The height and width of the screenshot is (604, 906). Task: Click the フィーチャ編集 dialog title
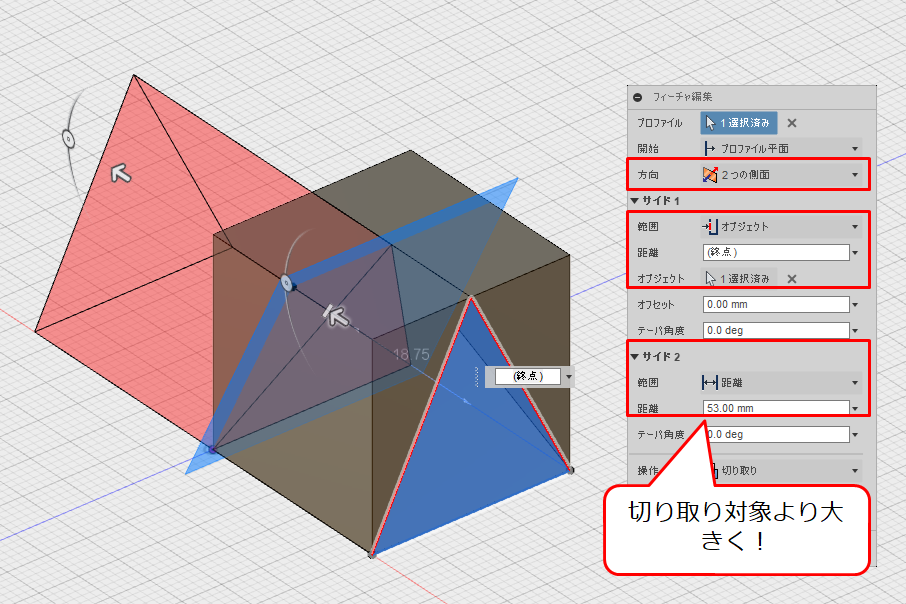682,97
